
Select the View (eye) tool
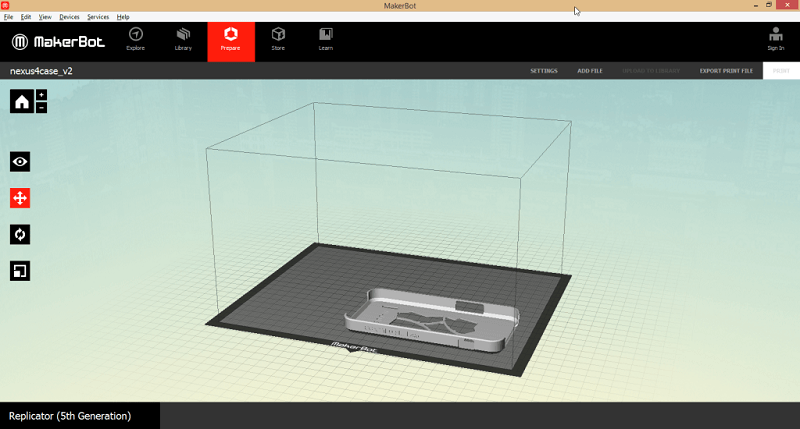[20, 162]
